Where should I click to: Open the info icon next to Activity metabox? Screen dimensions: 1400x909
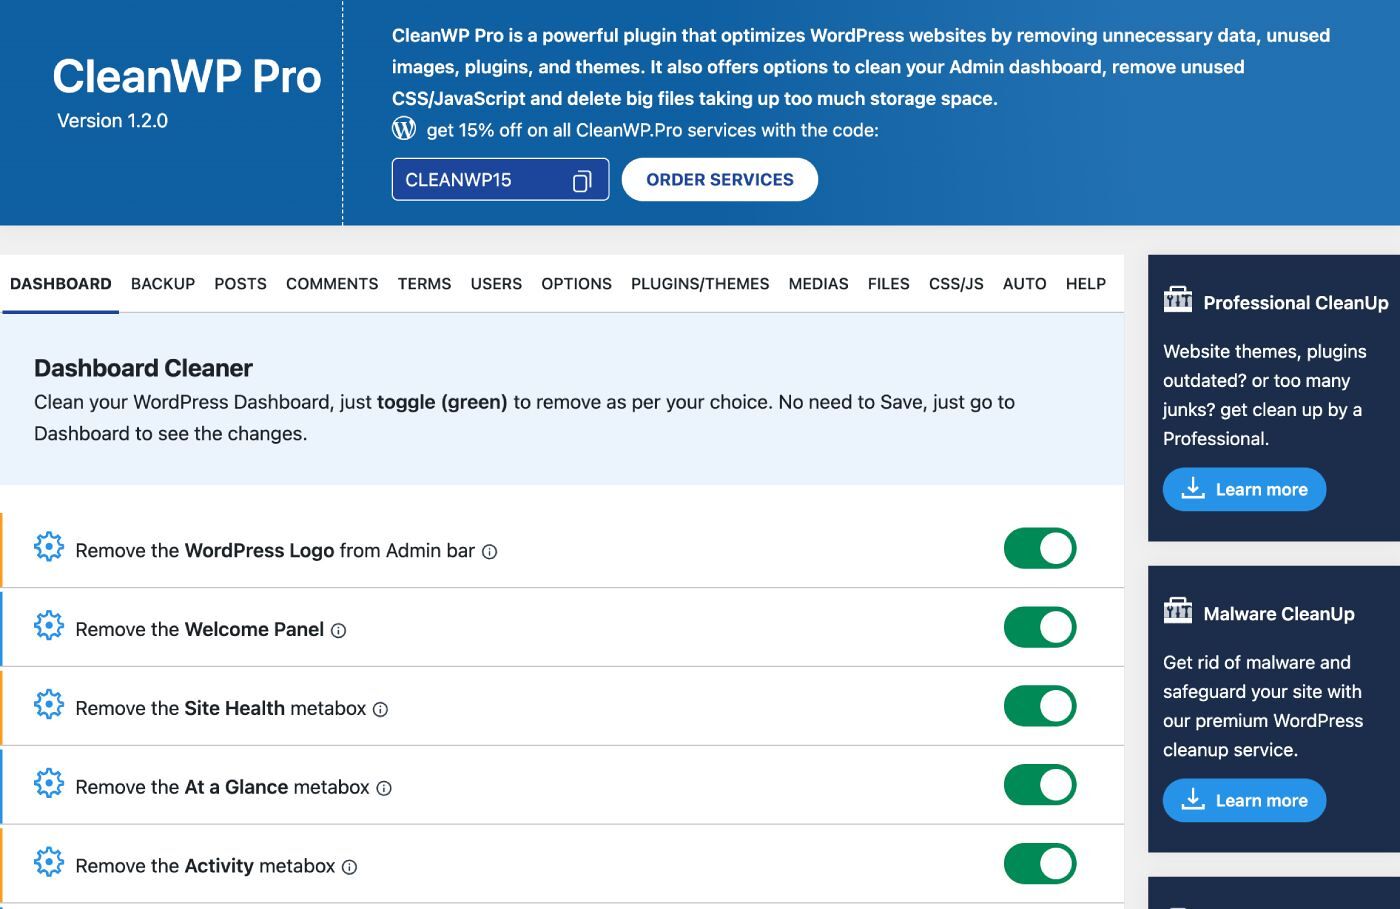click(347, 867)
